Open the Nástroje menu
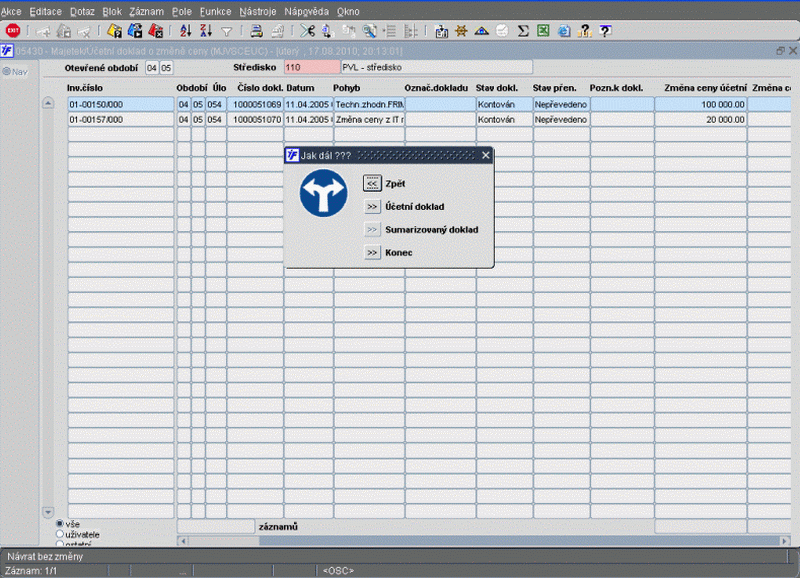800x578 pixels. tap(258, 10)
